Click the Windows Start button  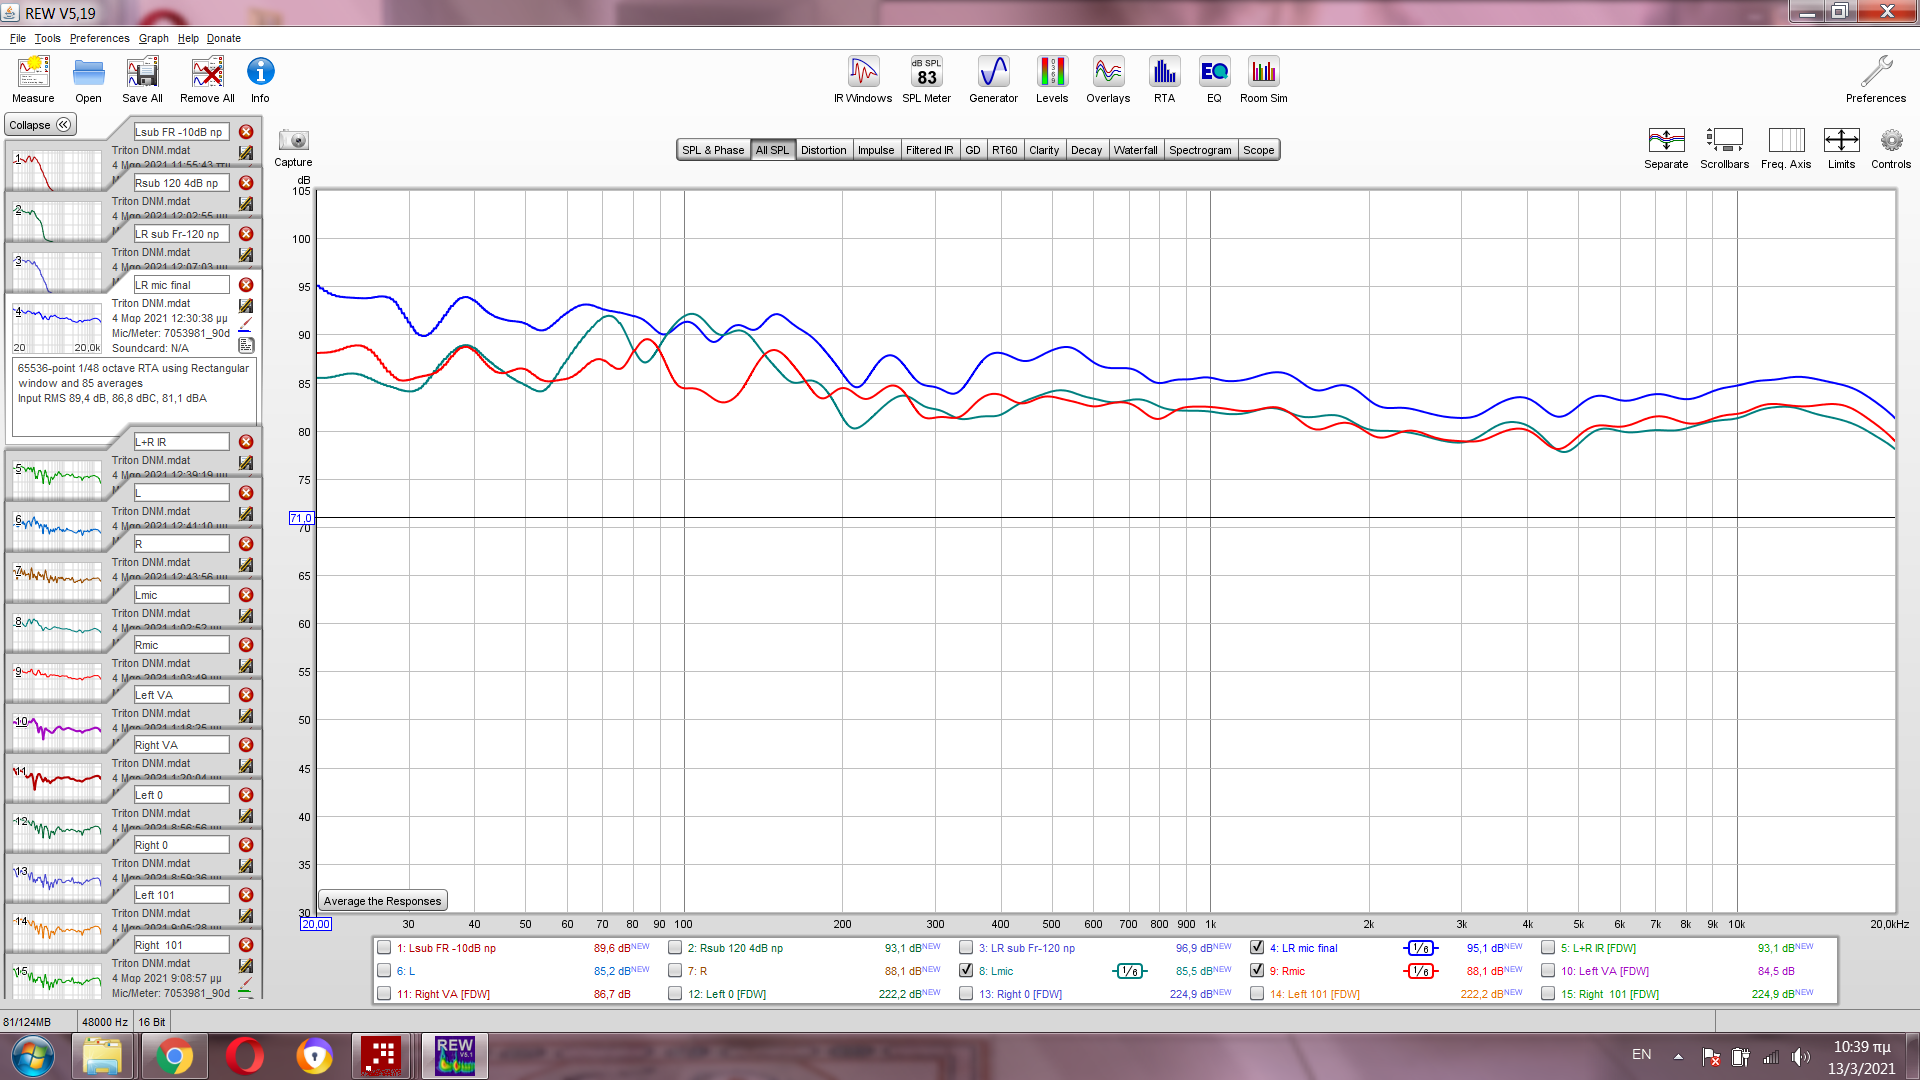pos(33,1056)
